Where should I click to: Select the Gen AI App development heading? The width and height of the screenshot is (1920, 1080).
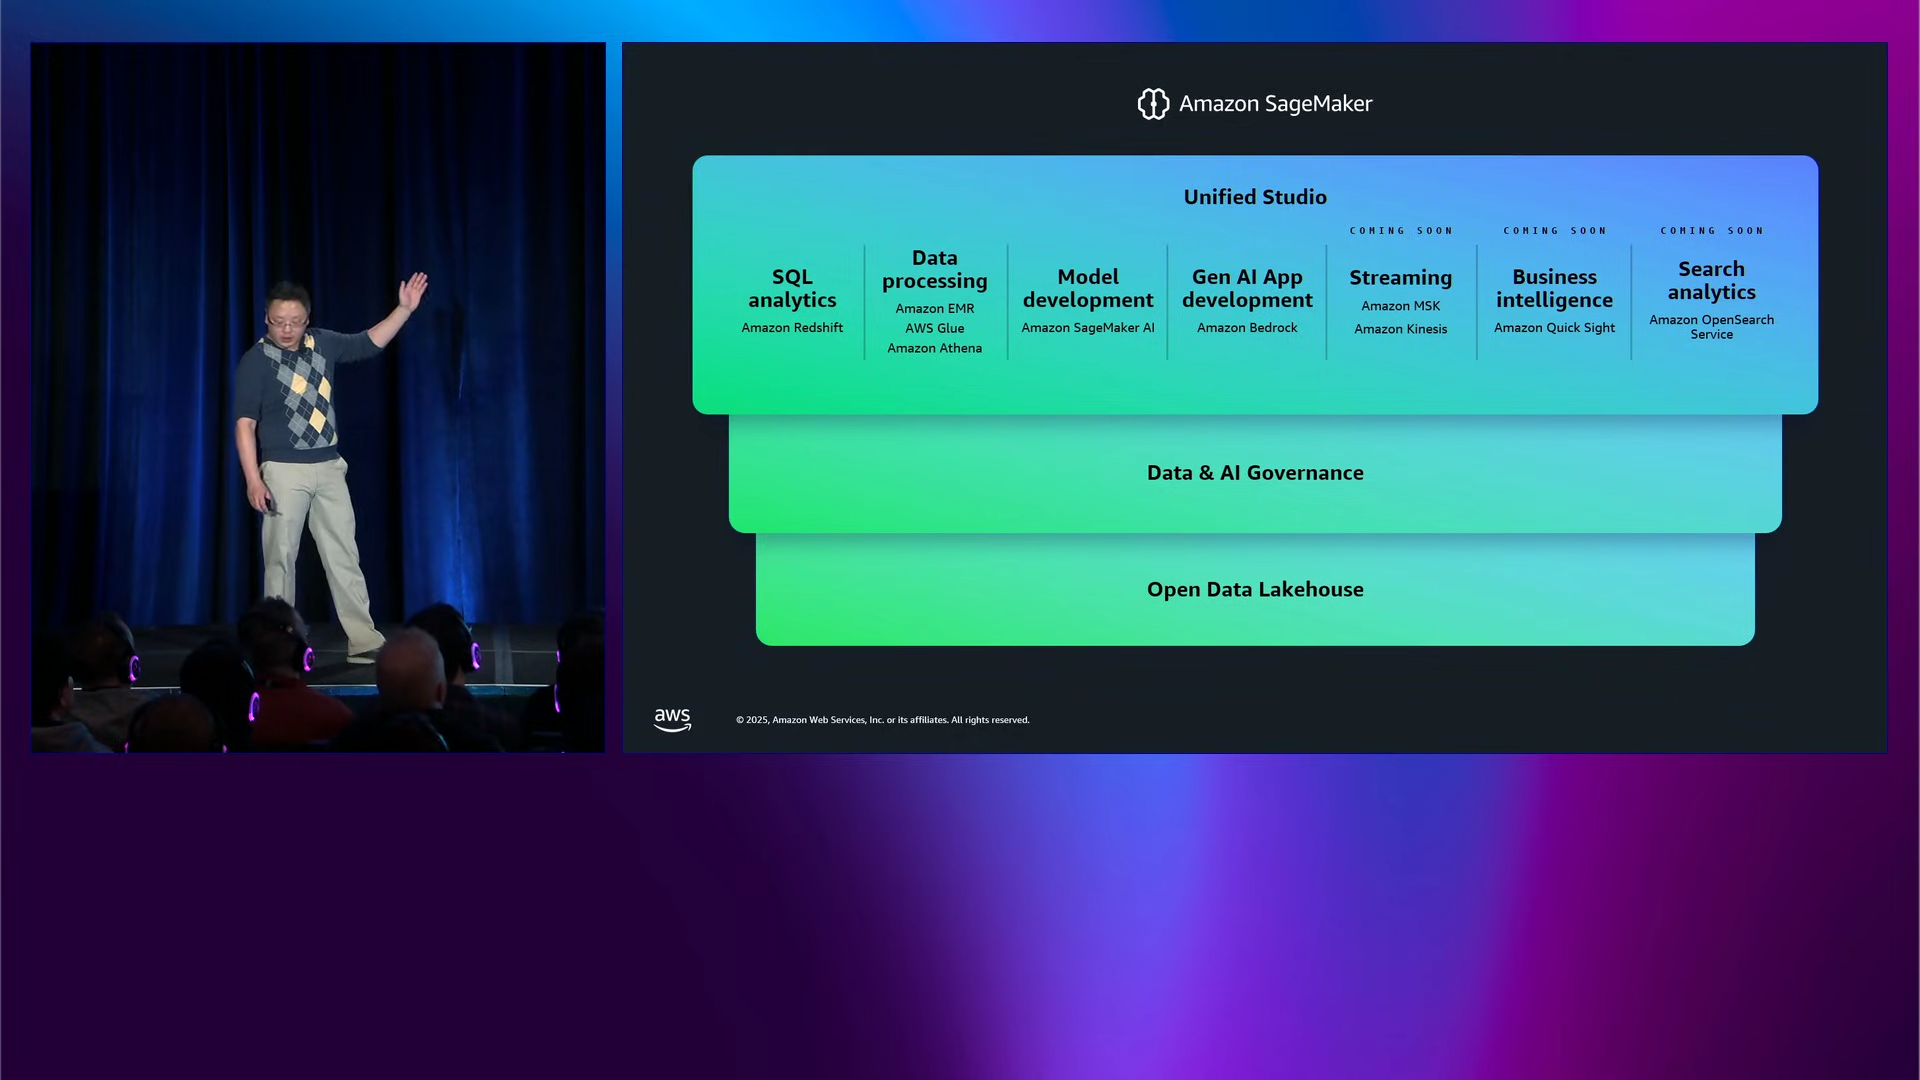[x=1247, y=288]
